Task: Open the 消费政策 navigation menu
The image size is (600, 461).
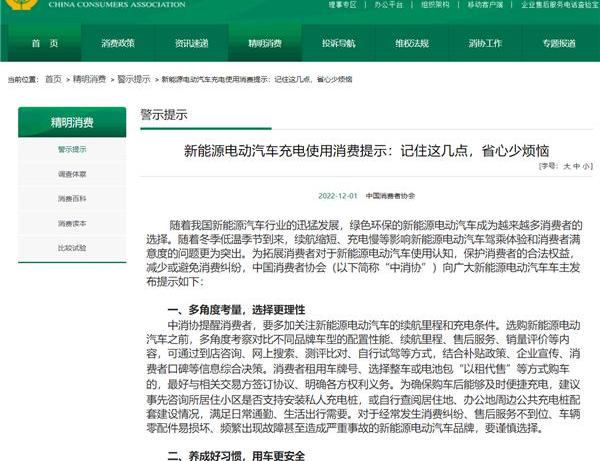Action: 117,44
